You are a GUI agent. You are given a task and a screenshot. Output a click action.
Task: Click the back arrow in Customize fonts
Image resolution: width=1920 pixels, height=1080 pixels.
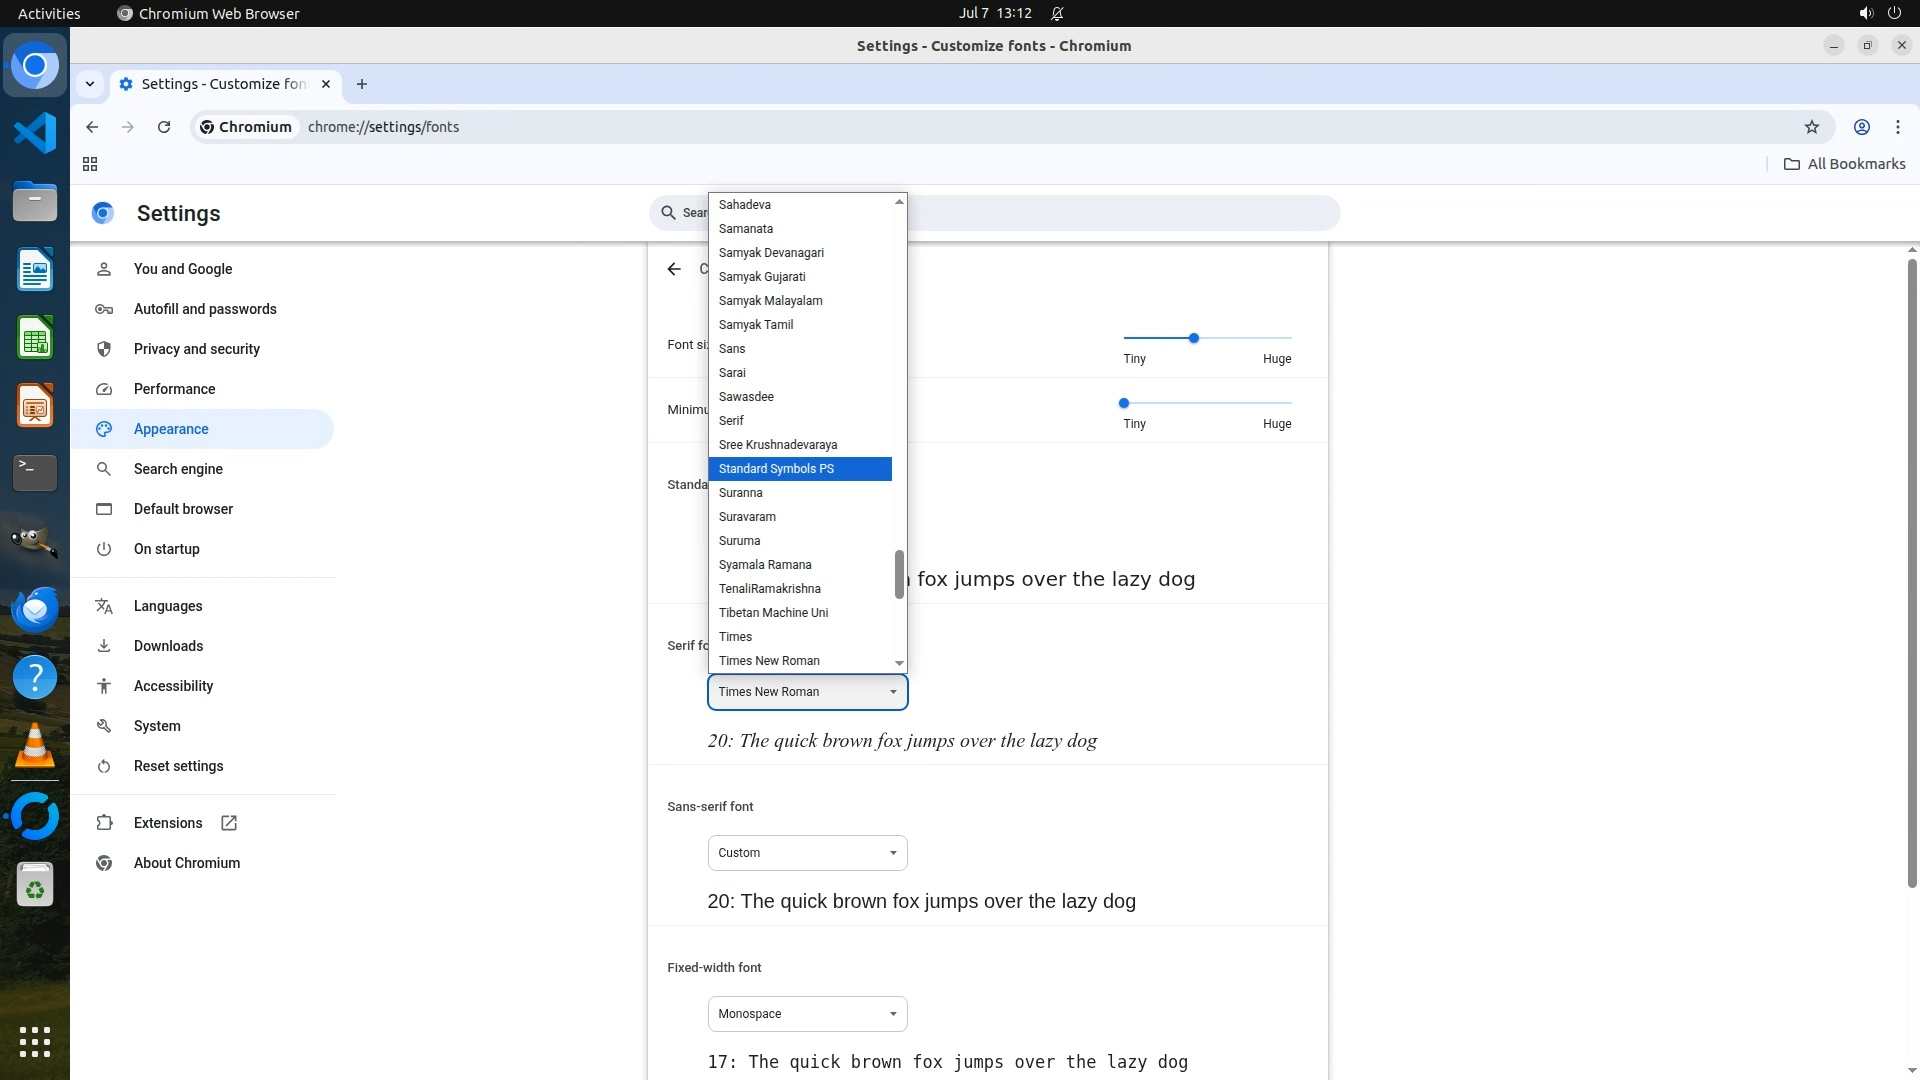674,269
